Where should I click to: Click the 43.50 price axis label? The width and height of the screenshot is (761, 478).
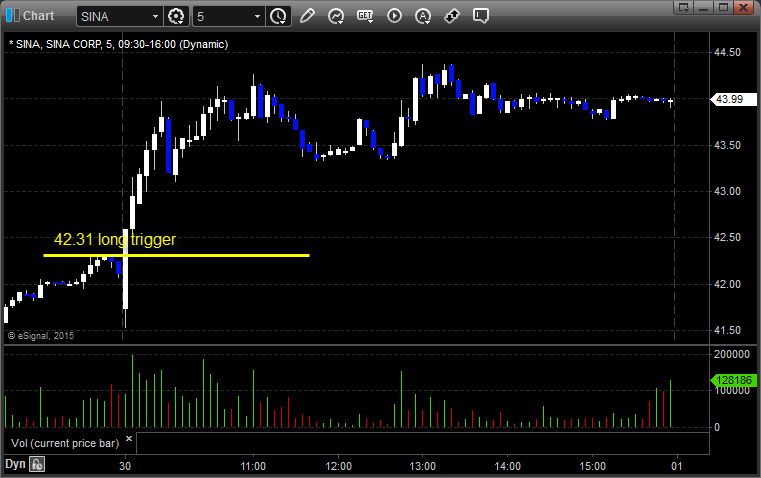(x=728, y=145)
